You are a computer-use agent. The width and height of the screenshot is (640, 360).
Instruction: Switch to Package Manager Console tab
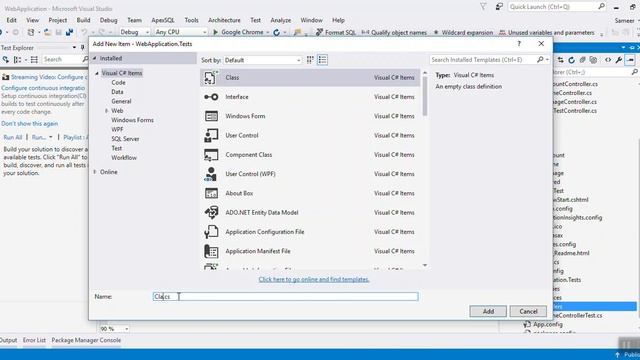86,340
